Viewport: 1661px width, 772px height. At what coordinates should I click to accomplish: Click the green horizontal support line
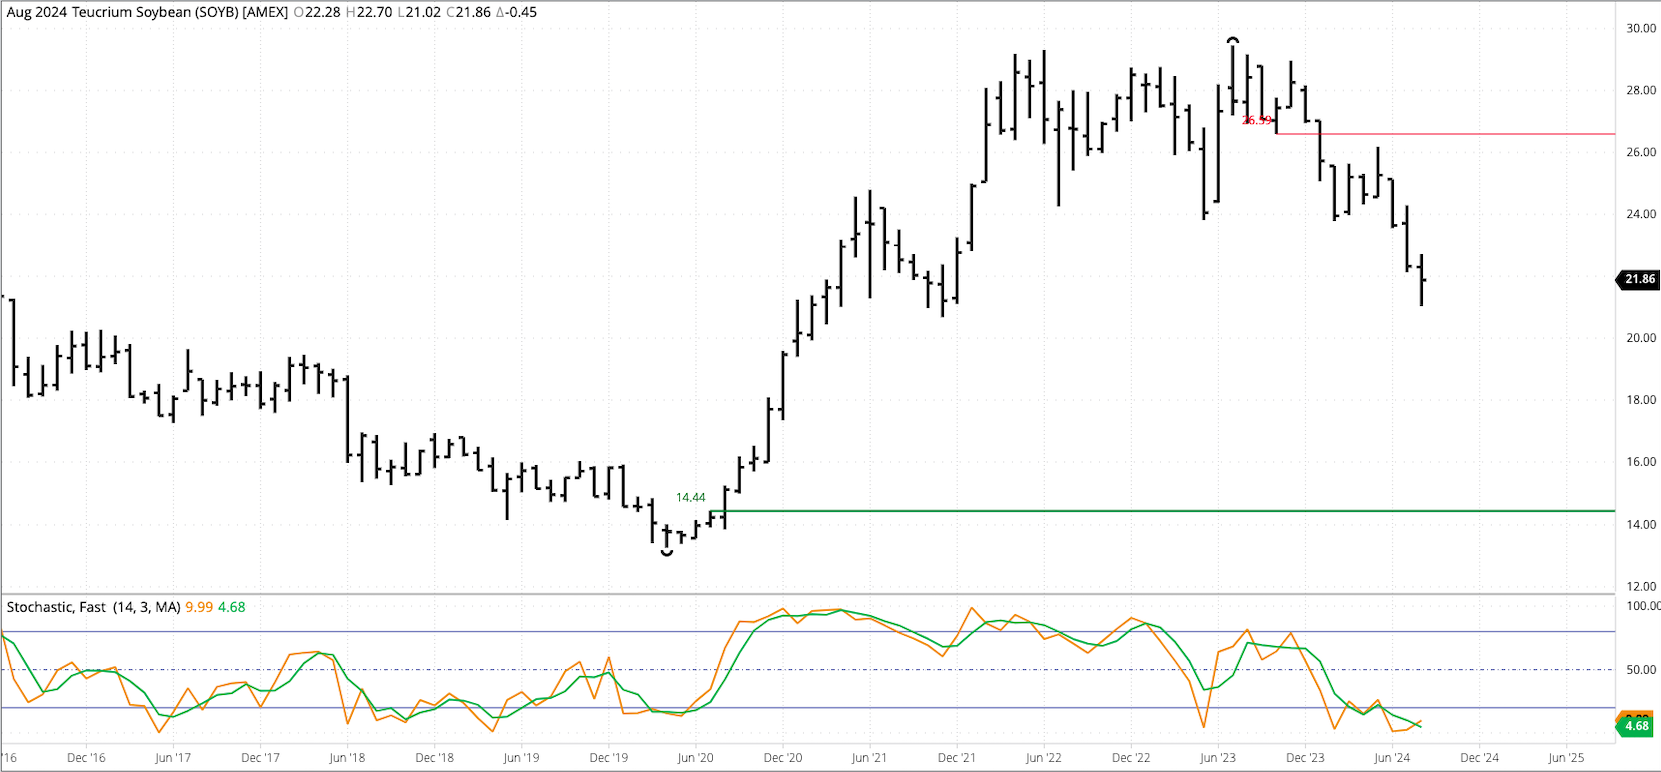1100,511
